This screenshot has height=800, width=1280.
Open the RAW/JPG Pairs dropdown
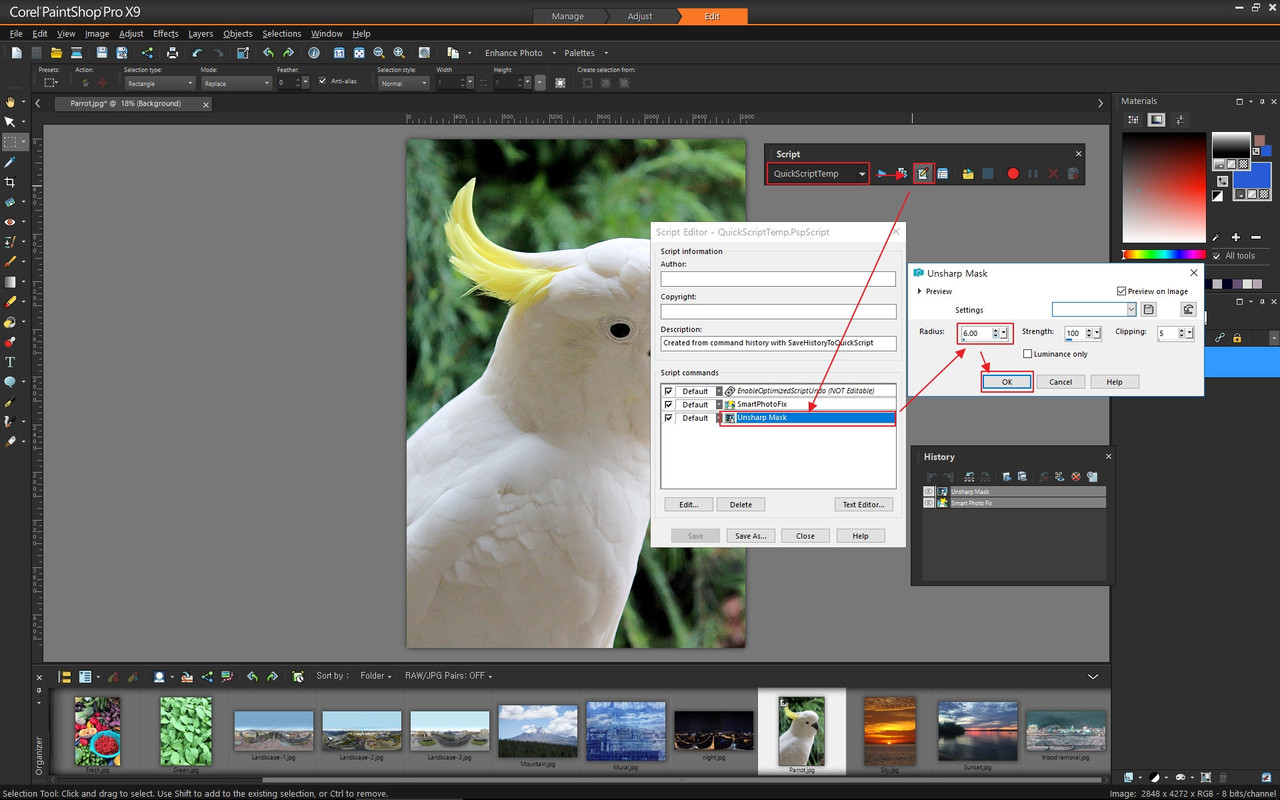pos(448,676)
